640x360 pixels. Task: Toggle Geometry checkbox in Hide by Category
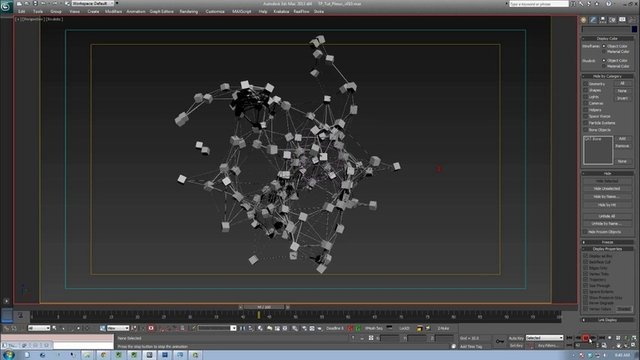pos(586,84)
